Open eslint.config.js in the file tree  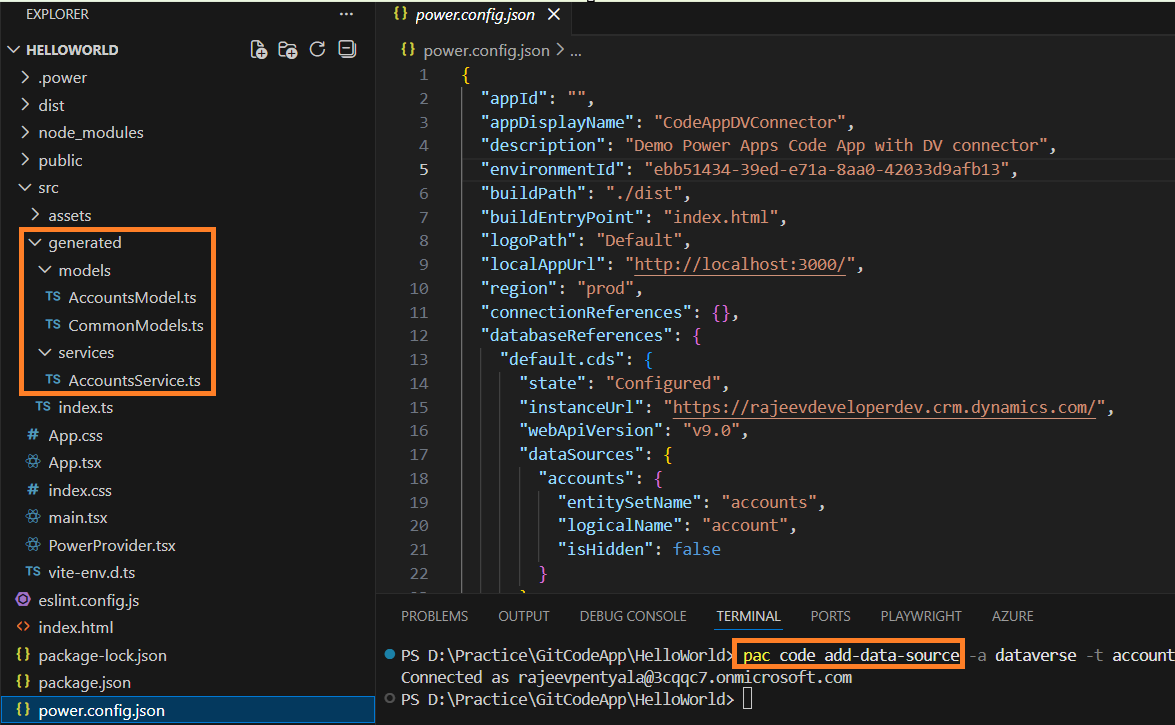pyautogui.click(x=88, y=600)
